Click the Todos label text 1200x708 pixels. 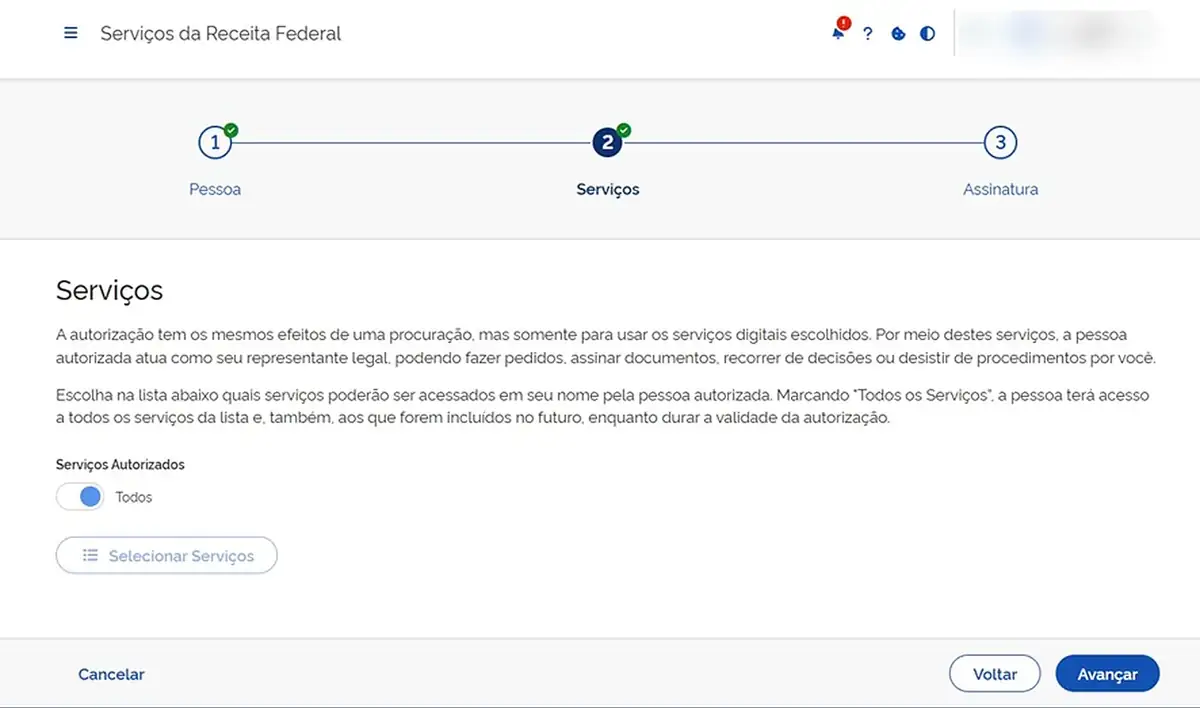tap(134, 497)
